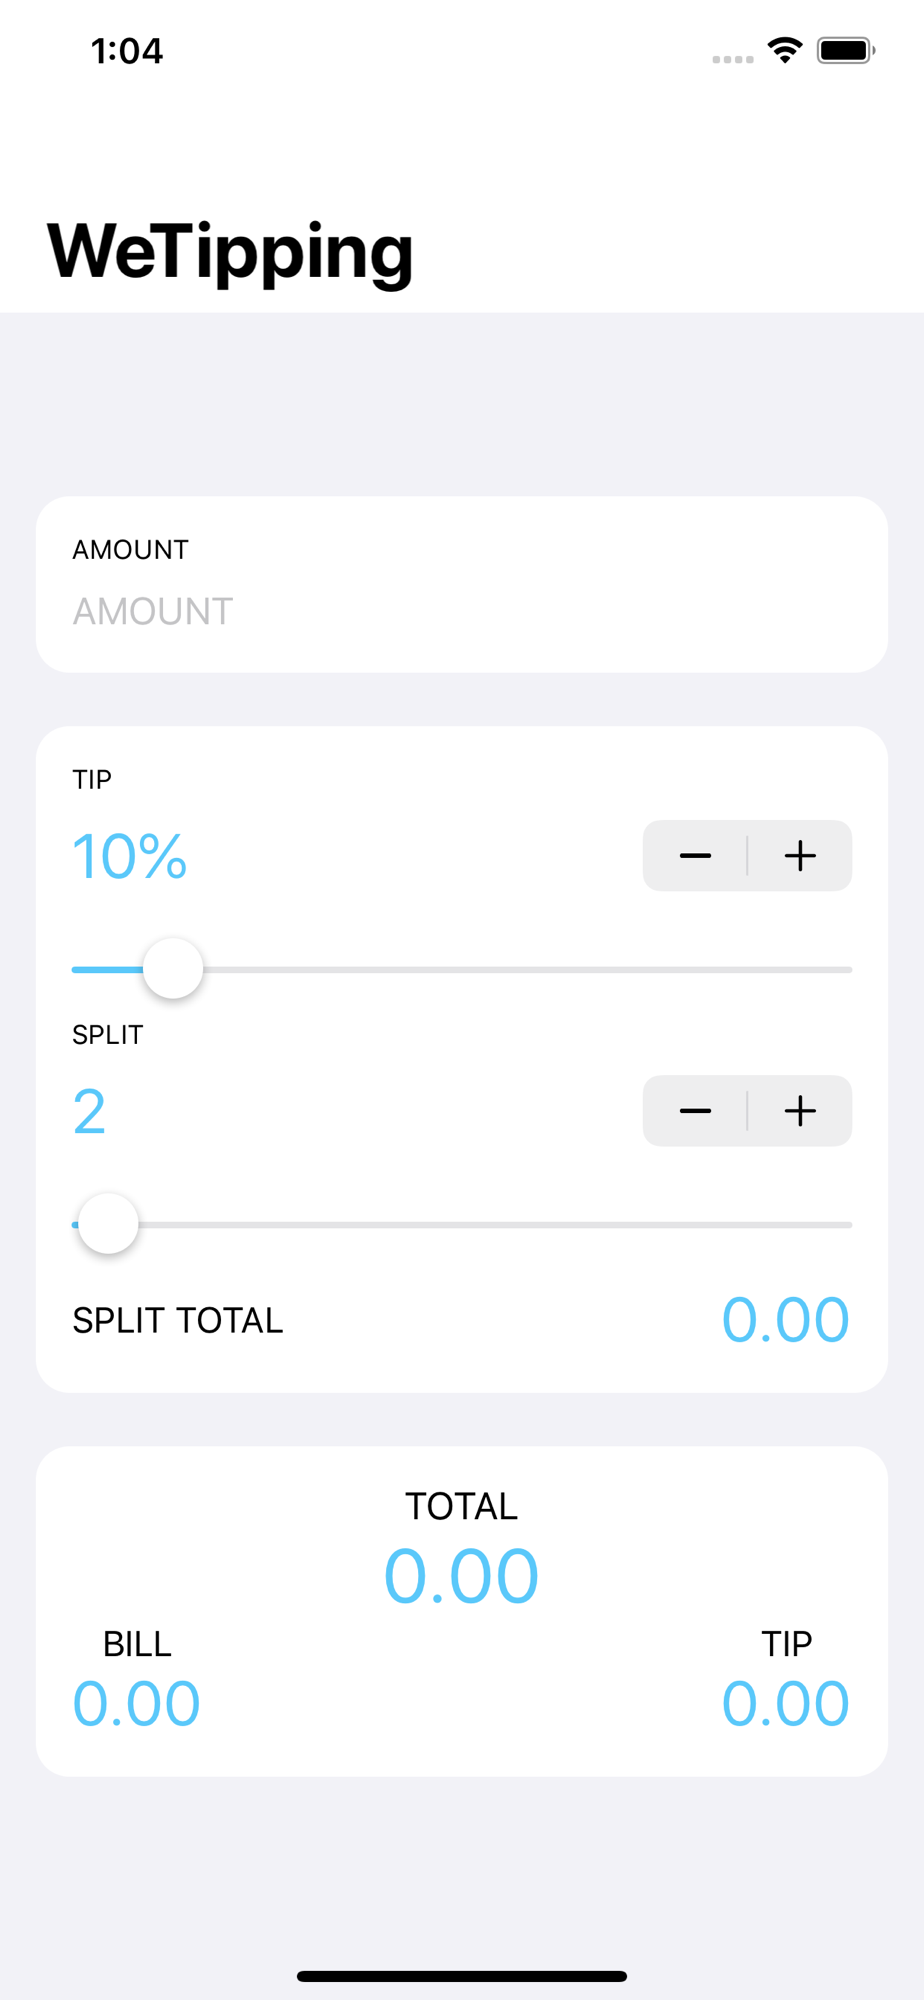Increase the split count with plus button
924x2000 pixels.
coord(800,1111)
